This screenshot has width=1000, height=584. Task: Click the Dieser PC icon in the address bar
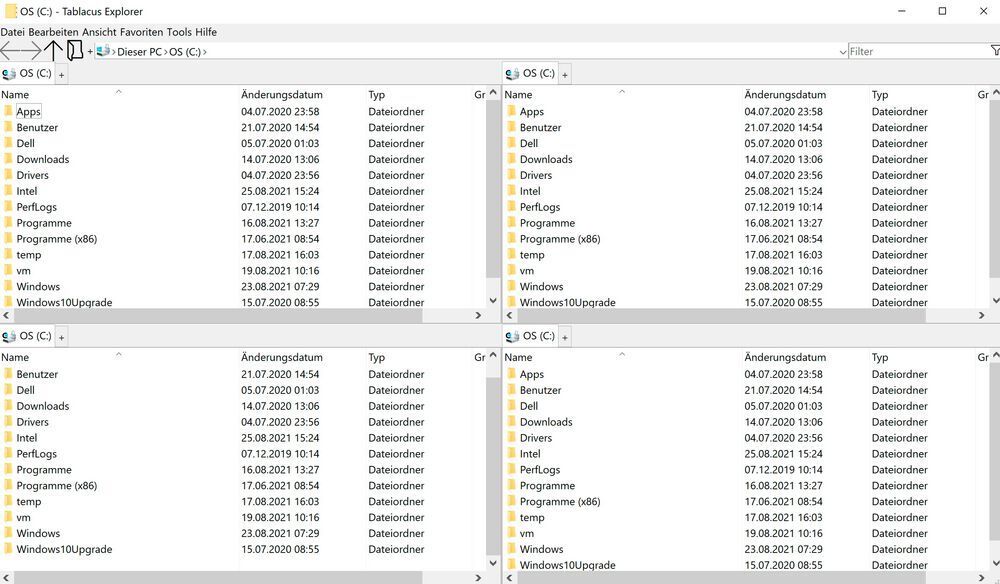coord(104,51)
